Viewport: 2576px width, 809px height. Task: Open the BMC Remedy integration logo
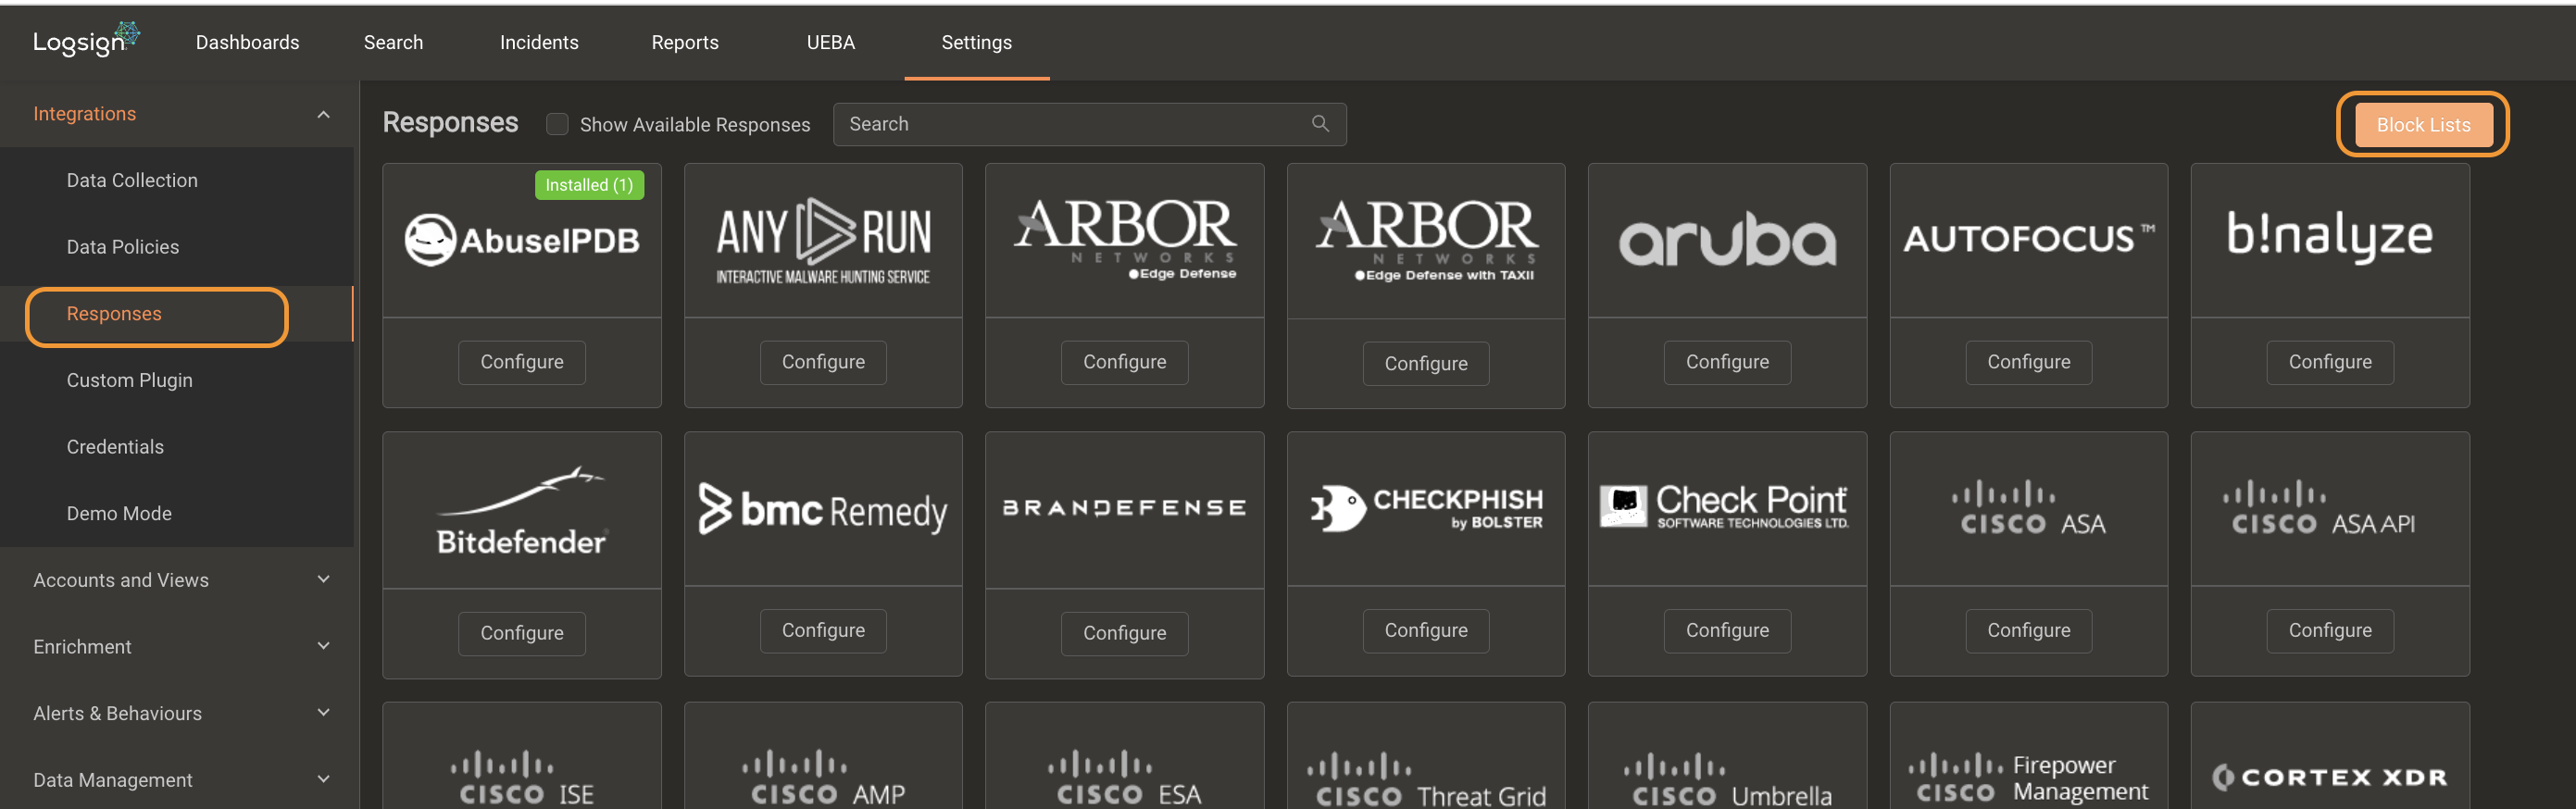point(823,510)
